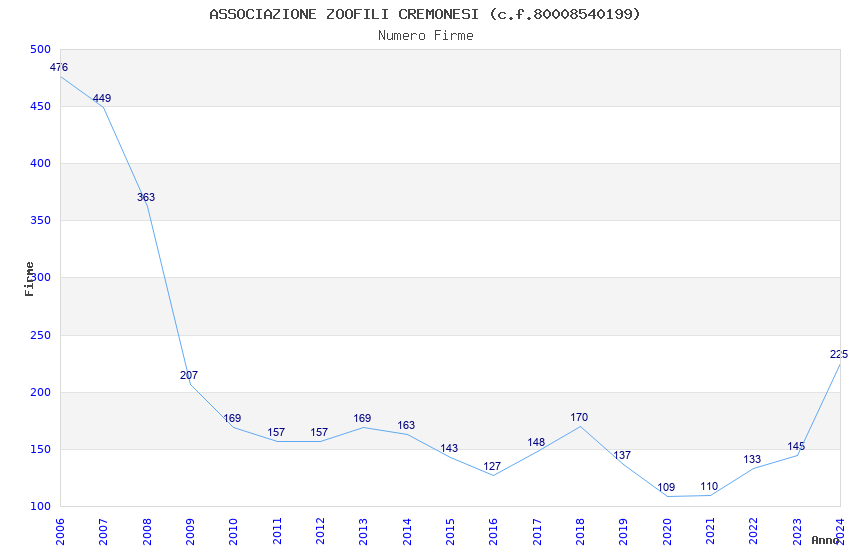This screenshot has height=550, width=850.
Task: Click y-axis tick label 400
Action: click(40, 164)
